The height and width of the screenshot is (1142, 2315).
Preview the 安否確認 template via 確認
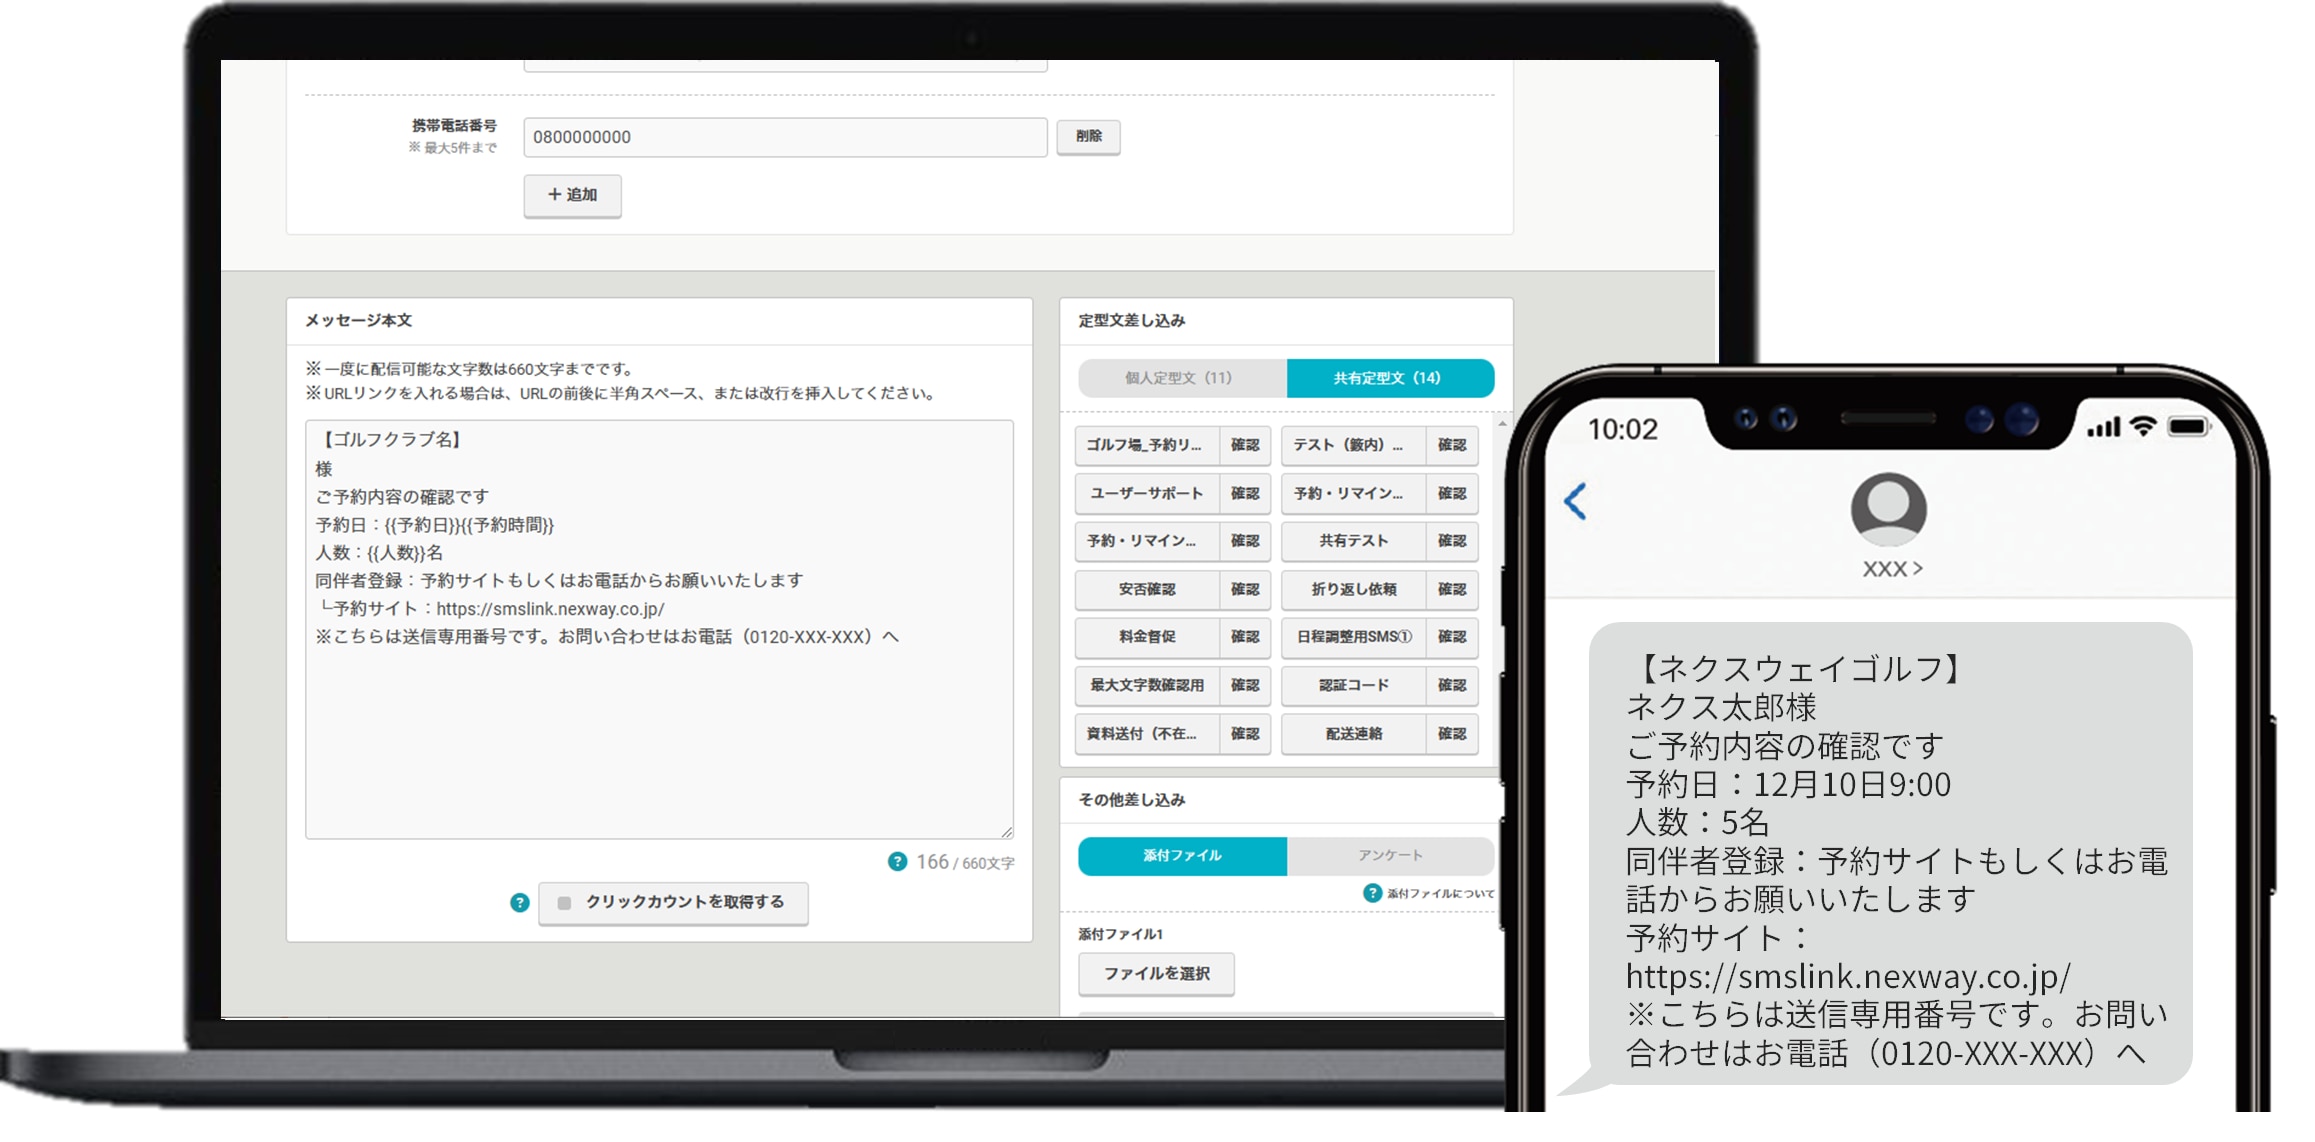(1245, 589)
